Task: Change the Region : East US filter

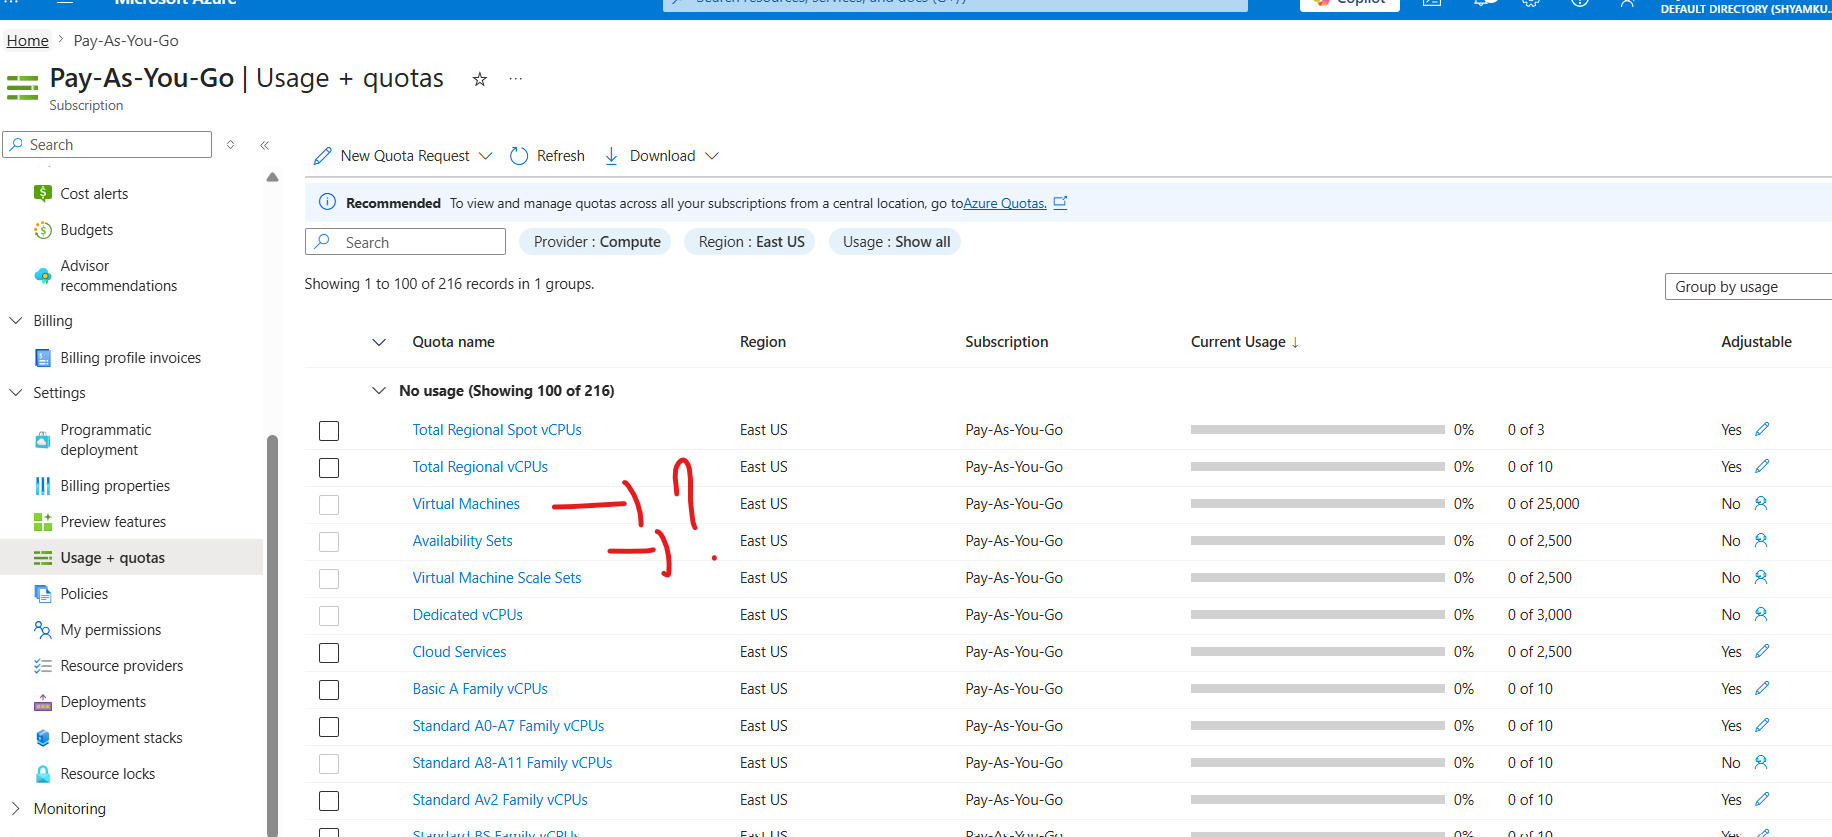Action: coord(751,242)
